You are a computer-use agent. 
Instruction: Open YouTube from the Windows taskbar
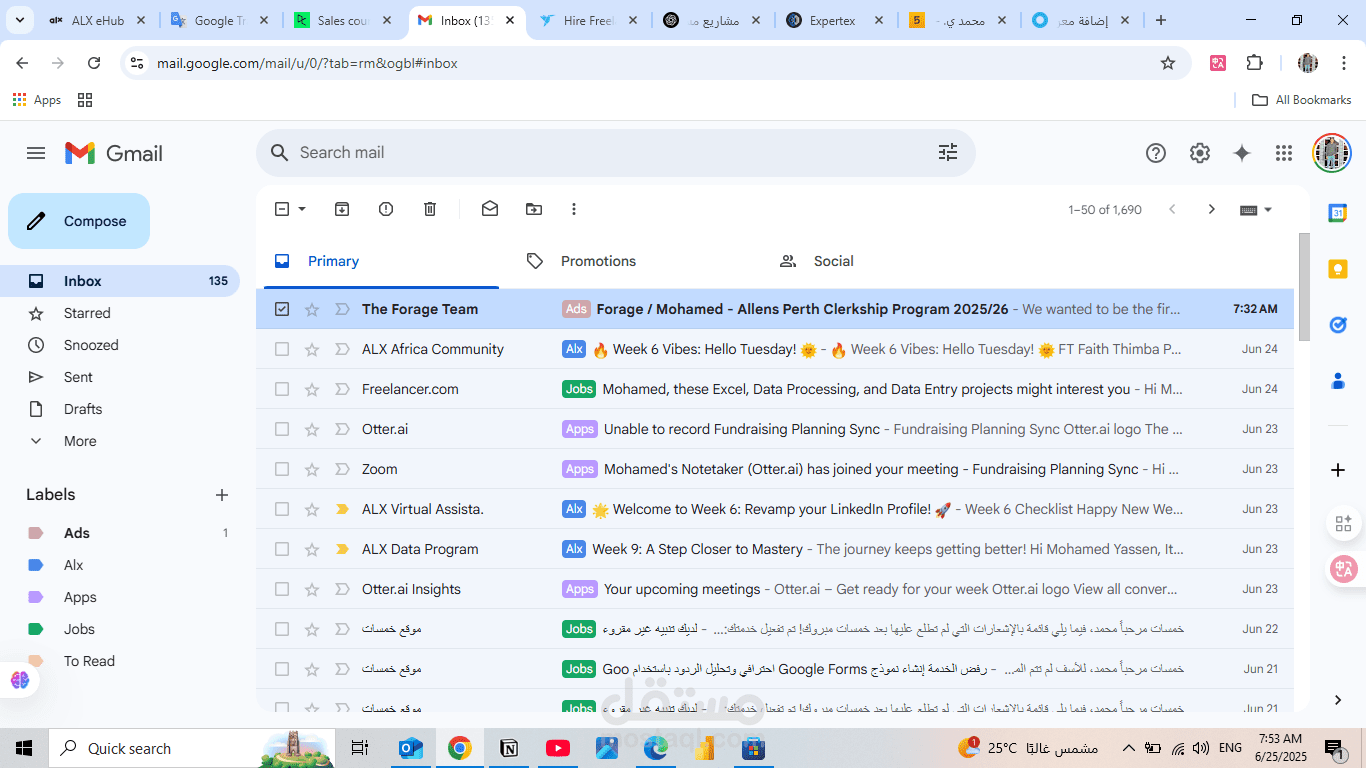tap(558, 748)
